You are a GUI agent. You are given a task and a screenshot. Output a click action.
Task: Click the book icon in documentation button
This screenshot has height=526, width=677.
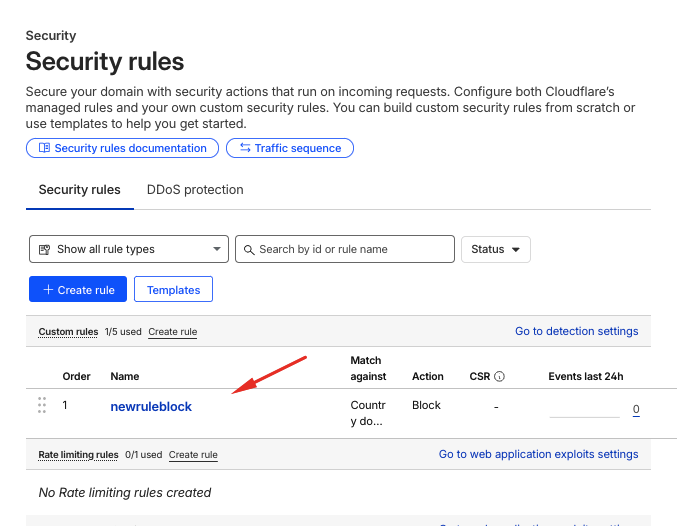pos(44,148)
